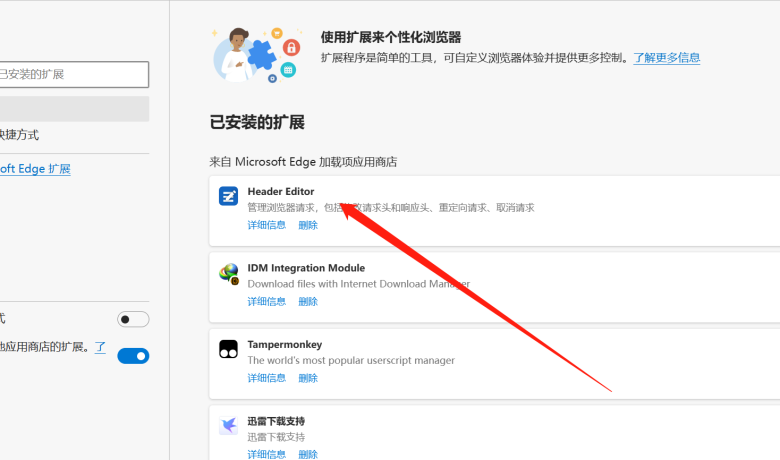Viewport: 780px width, 460px height.
Task: Open 详细信息 for IDM Integration Module
Action: [267, 301]
